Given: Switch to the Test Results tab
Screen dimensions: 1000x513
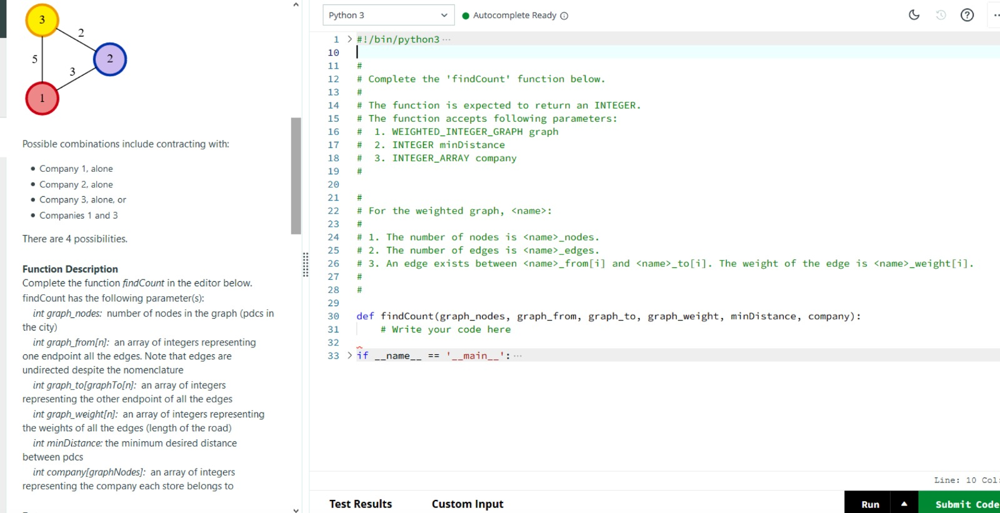Looking at the screenshot, I should 360,504.
